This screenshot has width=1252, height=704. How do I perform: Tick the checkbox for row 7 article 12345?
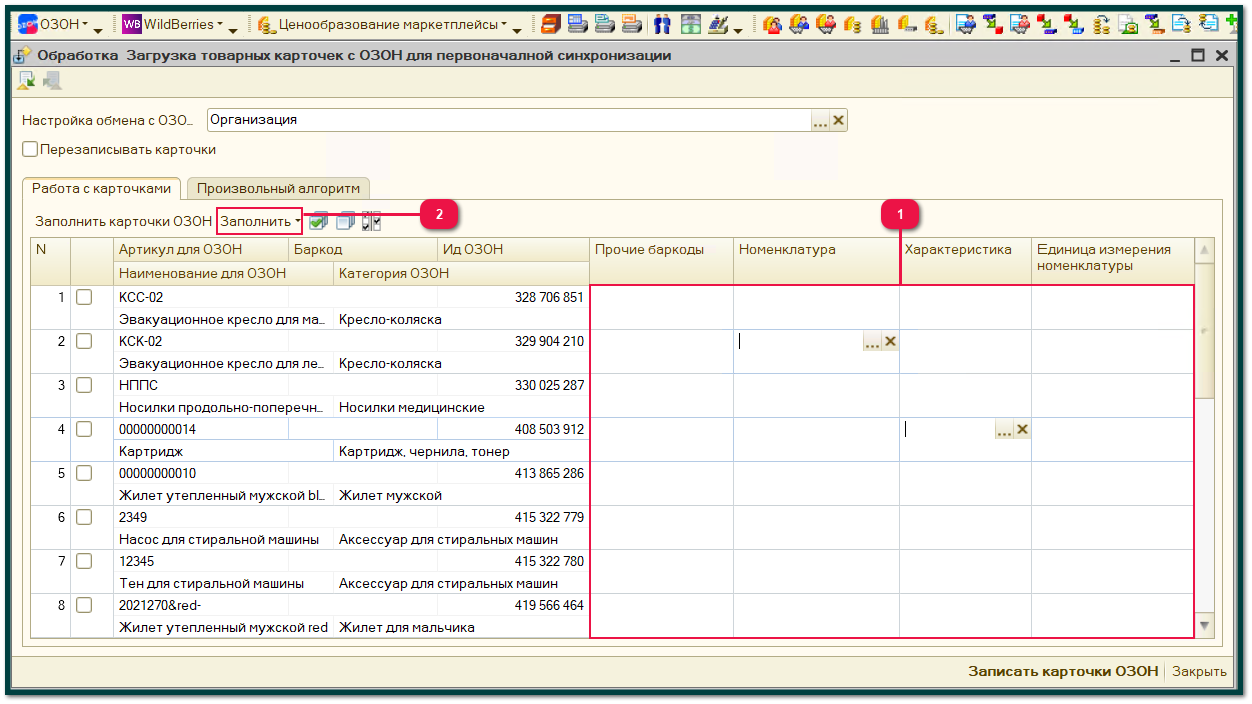(84, 561)
